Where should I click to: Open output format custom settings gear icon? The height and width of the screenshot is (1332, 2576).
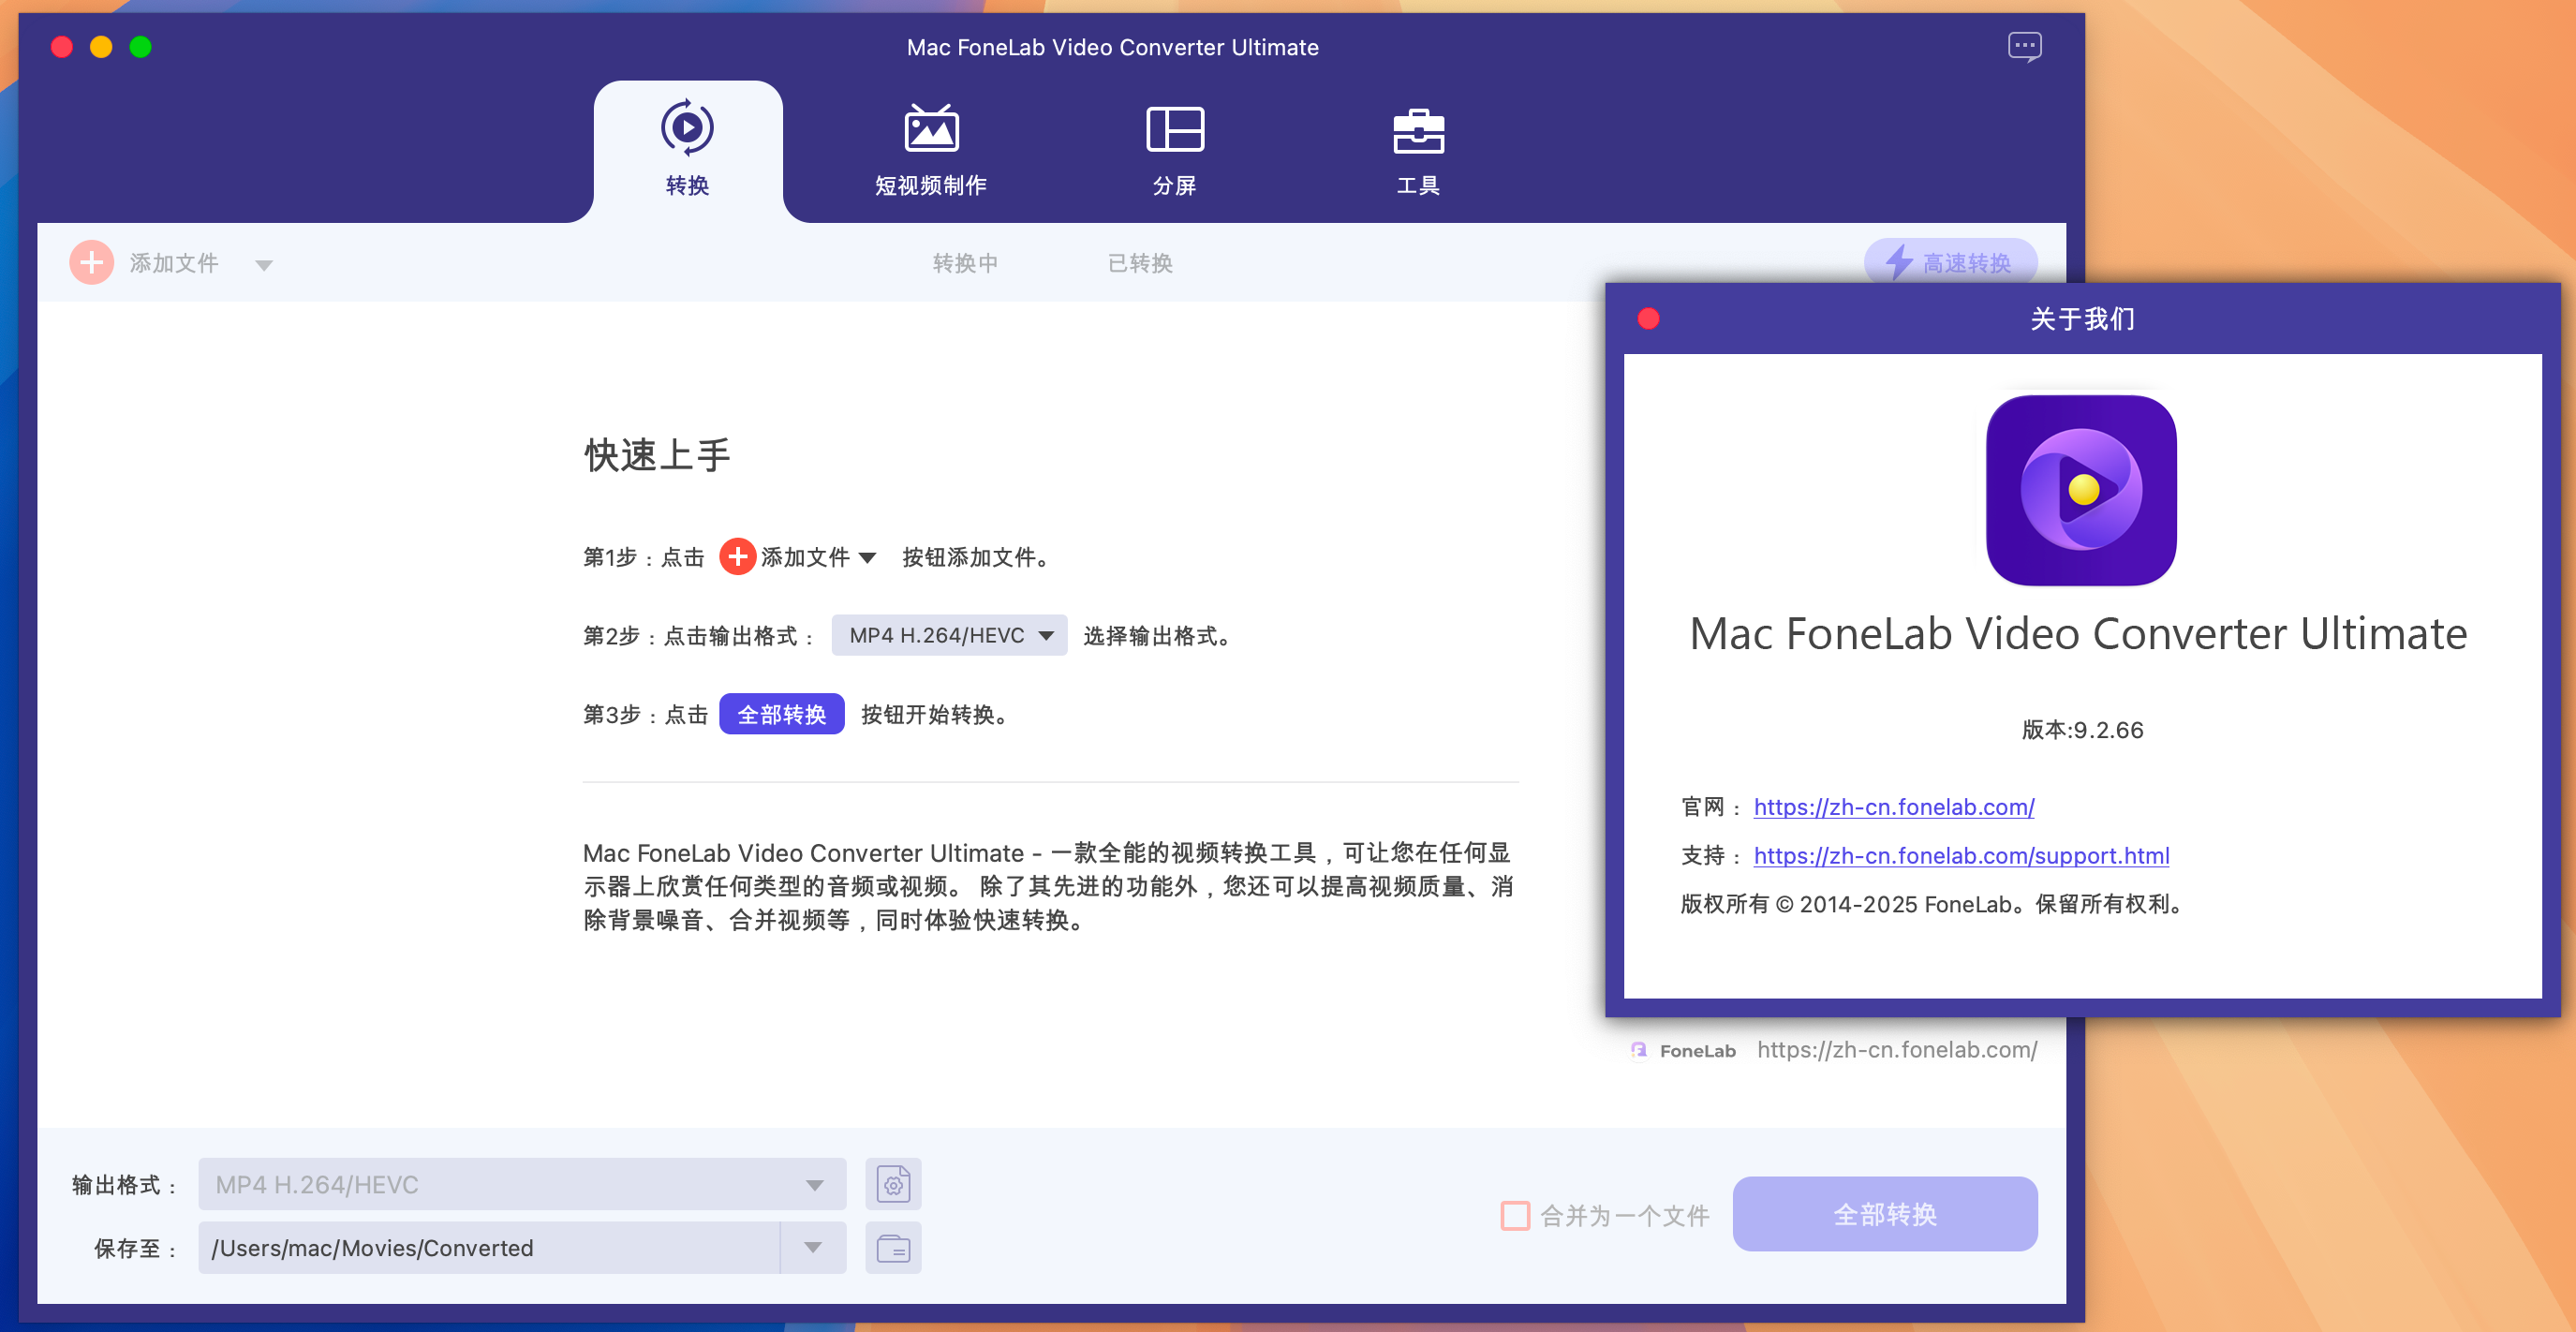point(893,1184)
